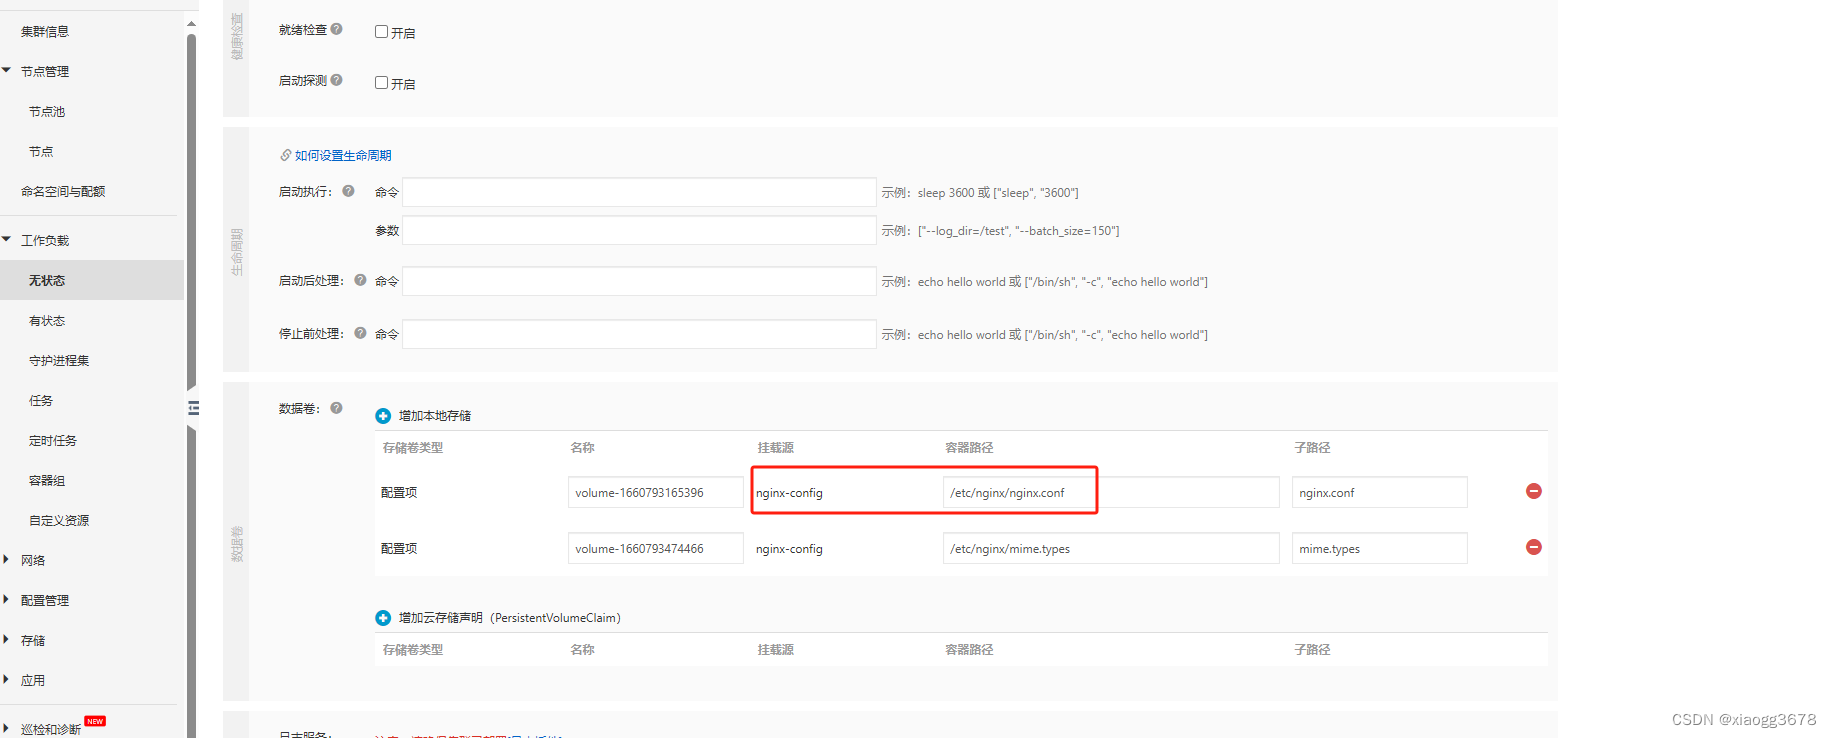Focus 启动执行 参数 input field
This screenshot has height=738, width=1832.
(639, 230)
